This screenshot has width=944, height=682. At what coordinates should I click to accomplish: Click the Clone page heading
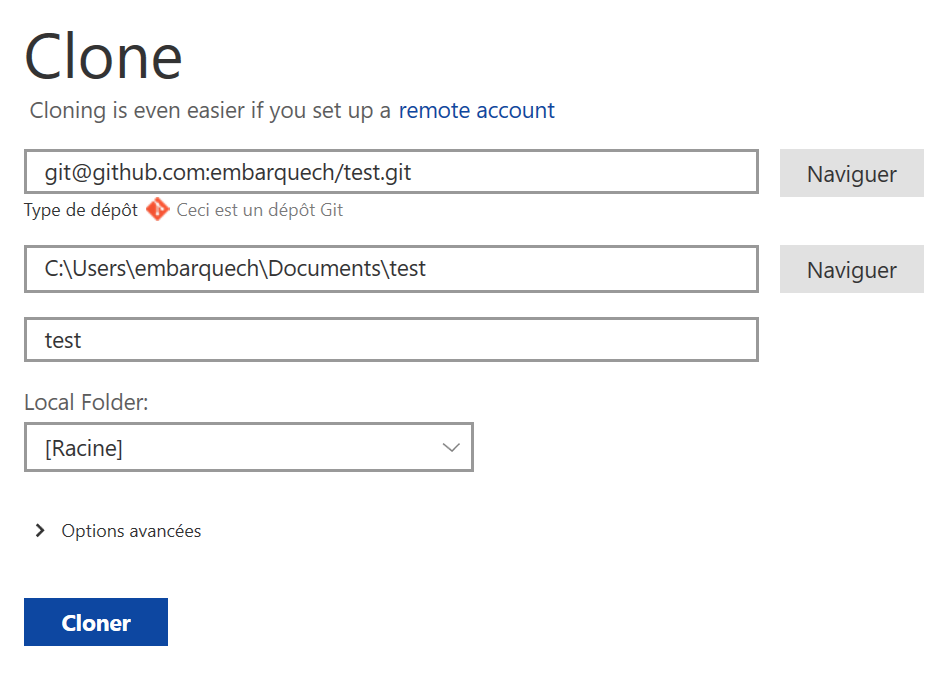point(103,57)
